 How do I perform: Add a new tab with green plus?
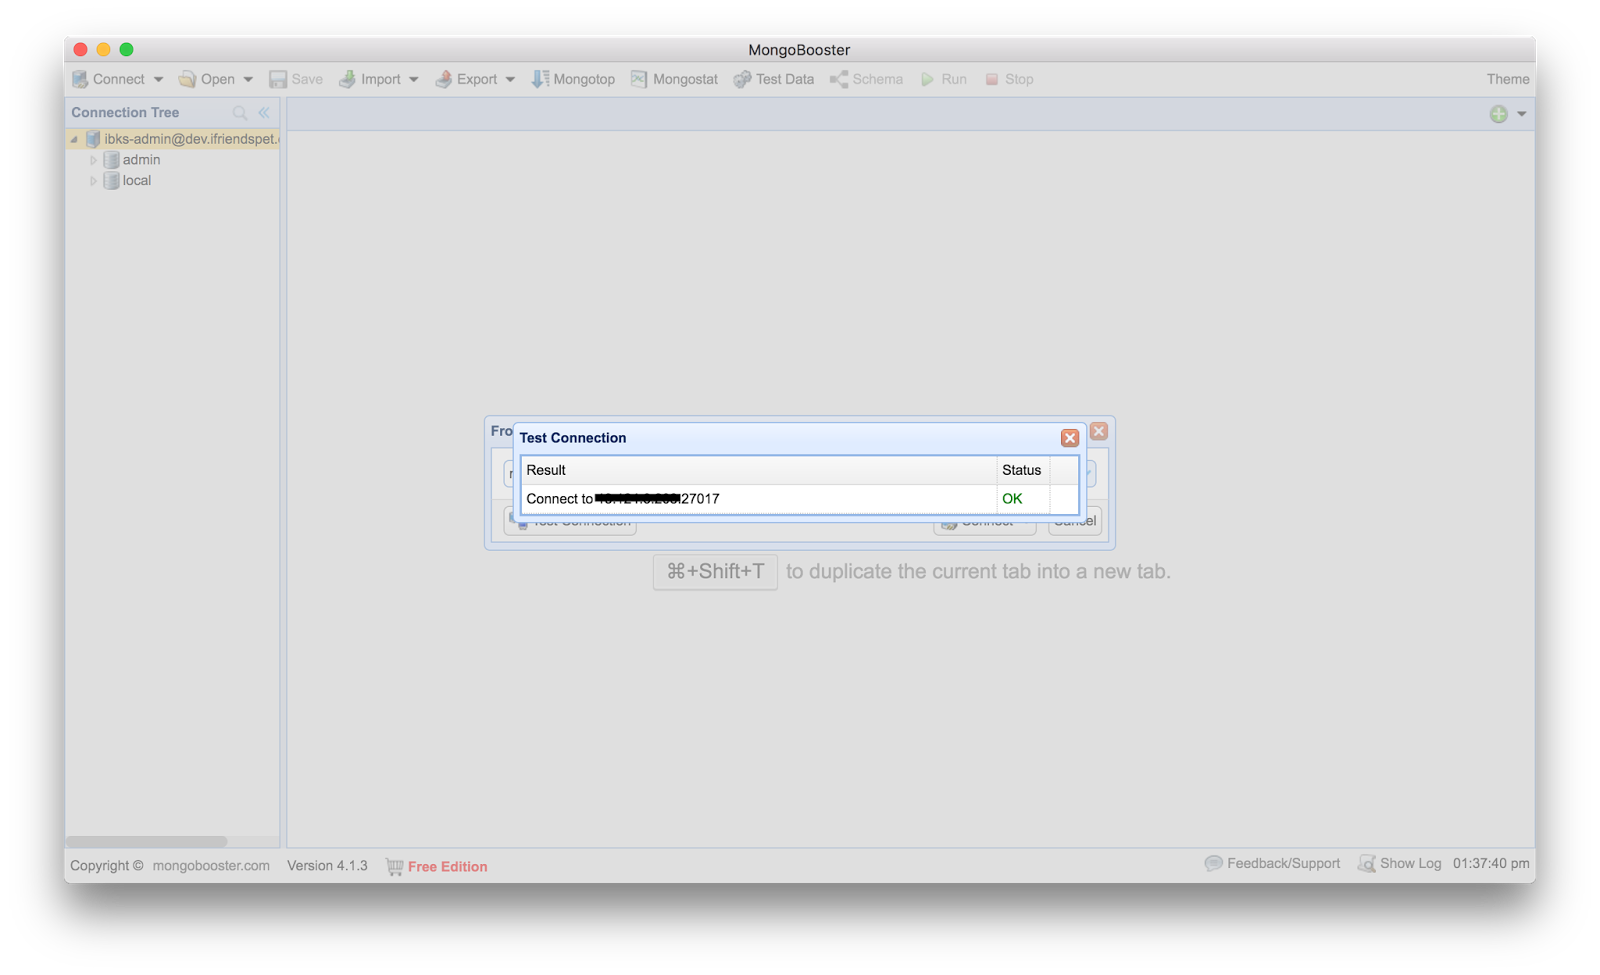coord(1498,114)
